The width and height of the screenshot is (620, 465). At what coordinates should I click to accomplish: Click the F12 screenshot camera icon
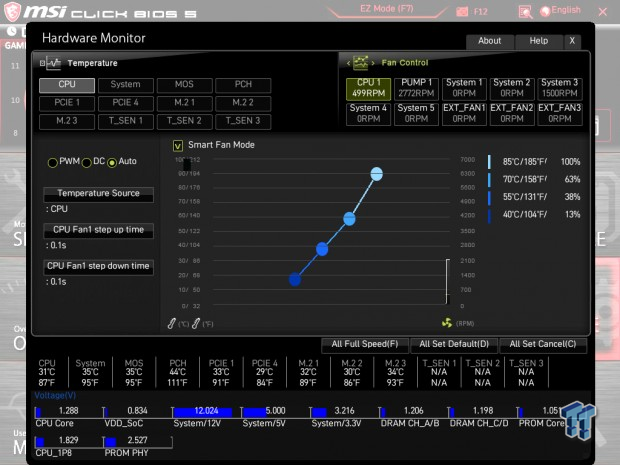(x=462, y=12)
